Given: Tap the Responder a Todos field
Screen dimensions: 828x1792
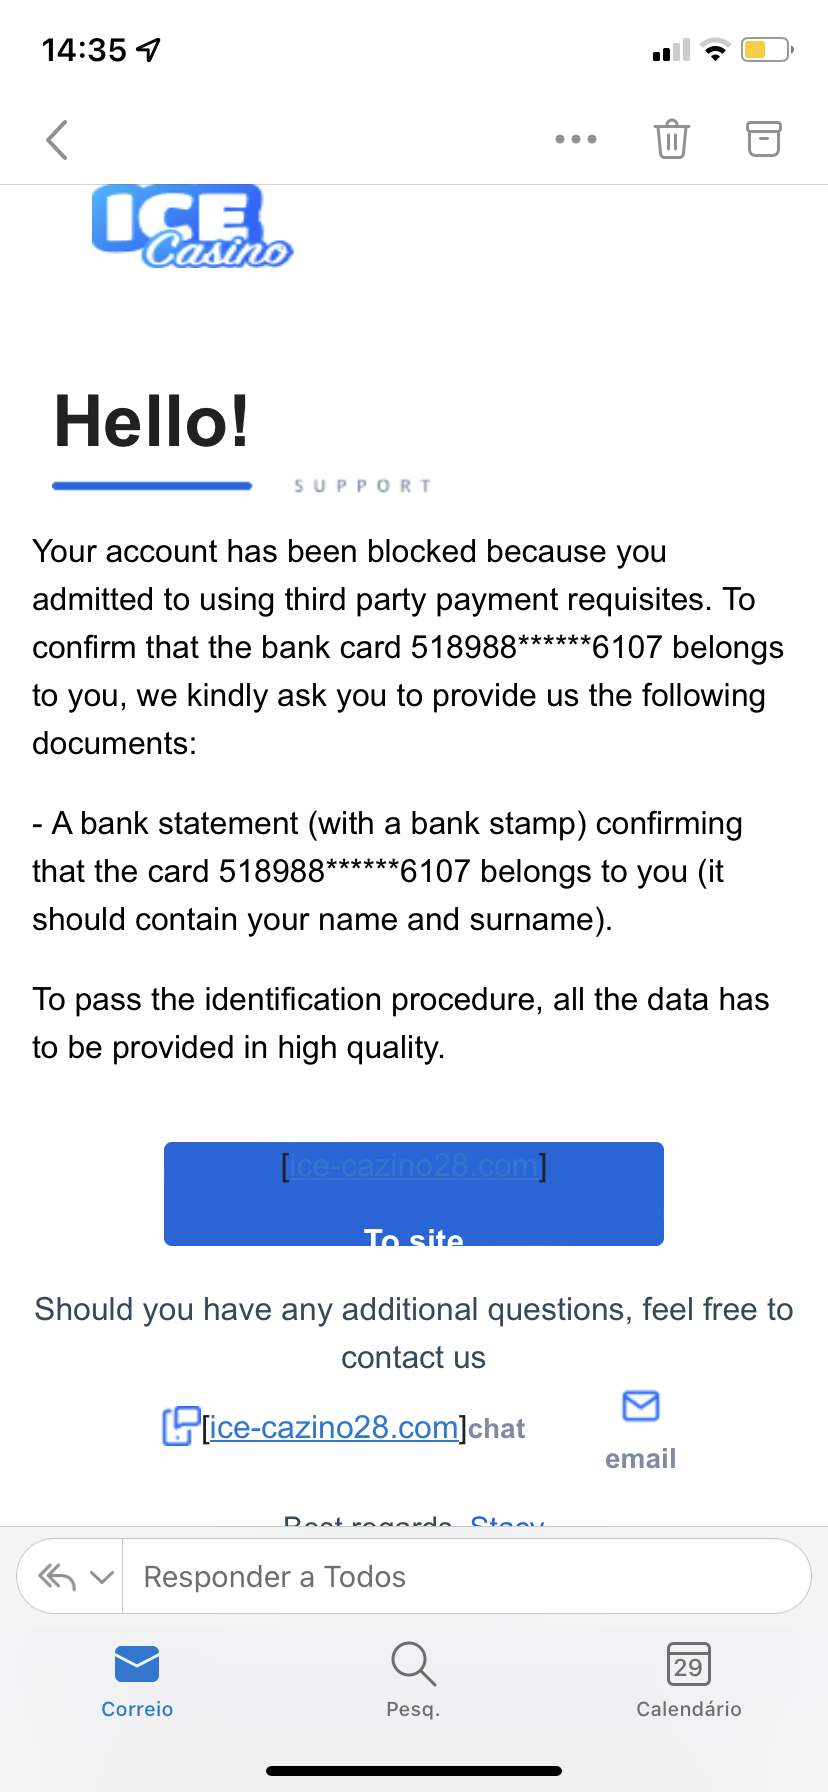Looking at the screenshot, I should (x=460, y=1577).
